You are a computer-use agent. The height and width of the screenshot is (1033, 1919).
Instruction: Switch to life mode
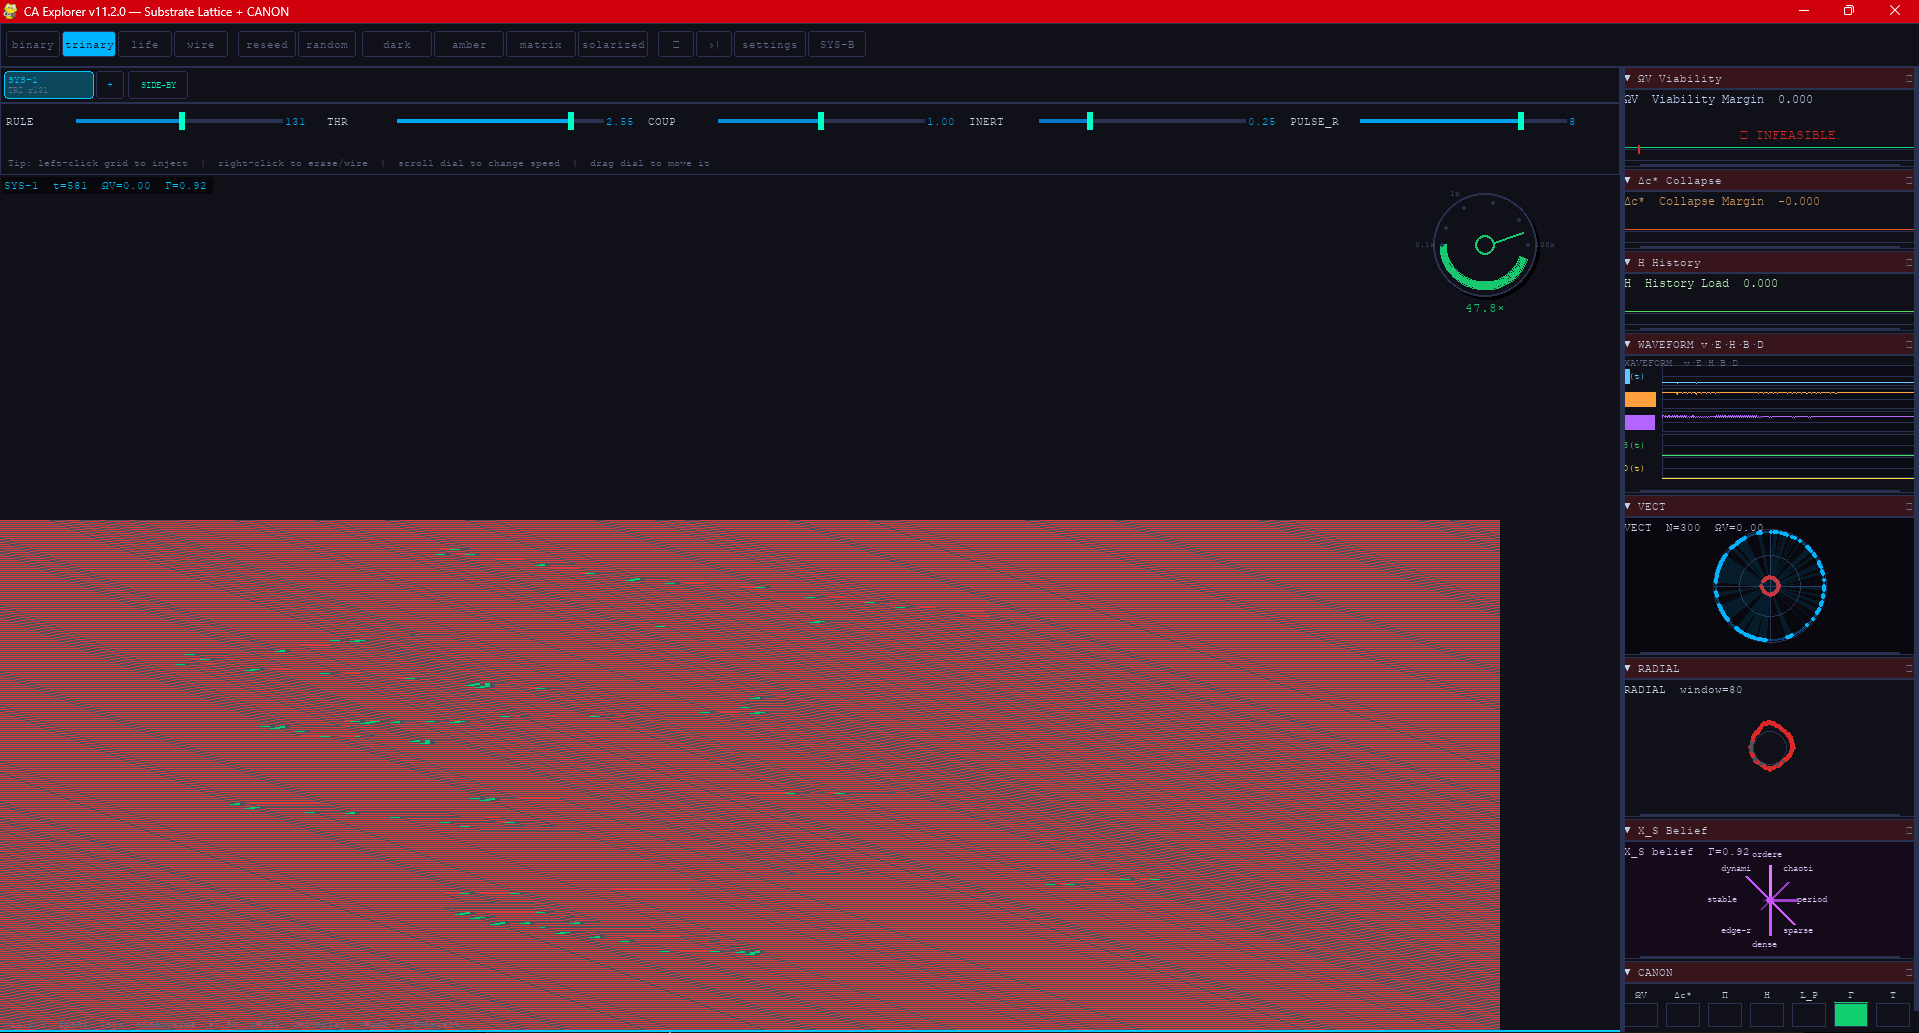[145, 45]
